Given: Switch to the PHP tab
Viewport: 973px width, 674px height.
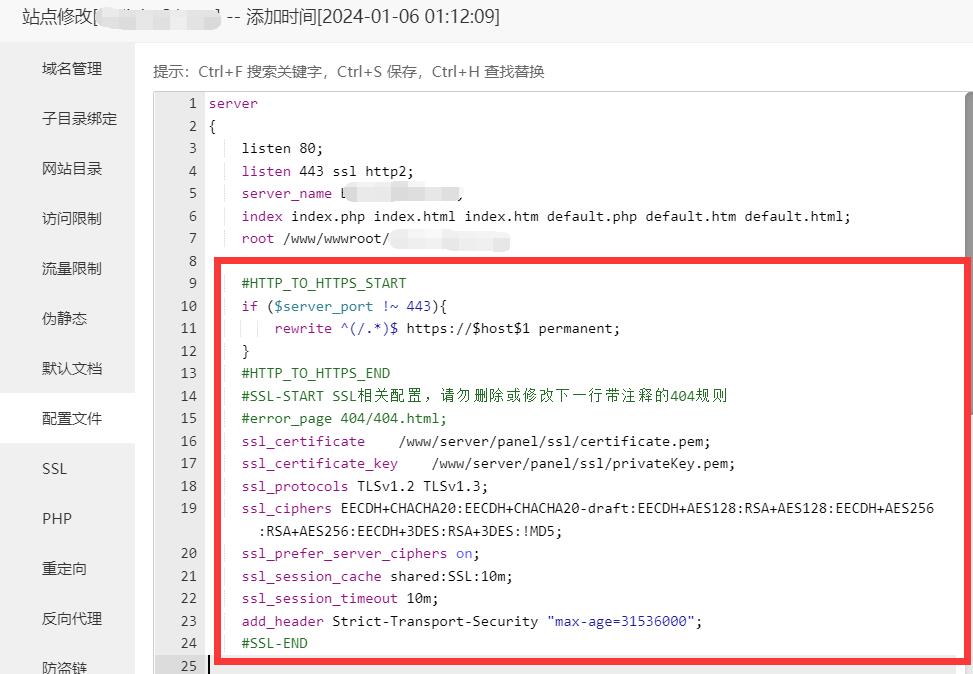Looking at the screenshot, I should 56,519.
